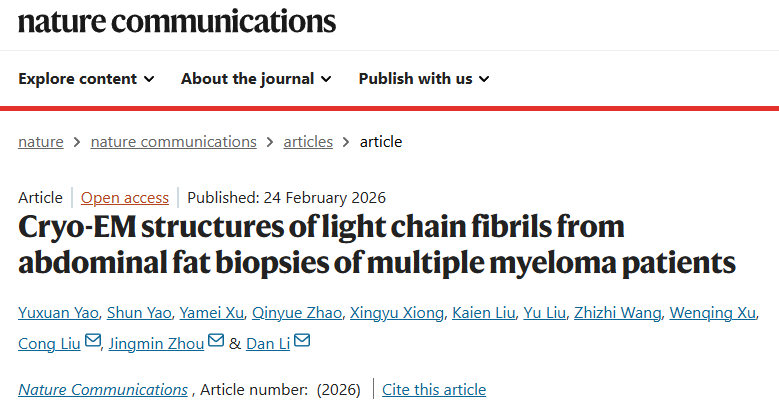This screenshot has width=779, height=417.
Task: Navigate to the articles breadcrumb
Action: (308, 142)
